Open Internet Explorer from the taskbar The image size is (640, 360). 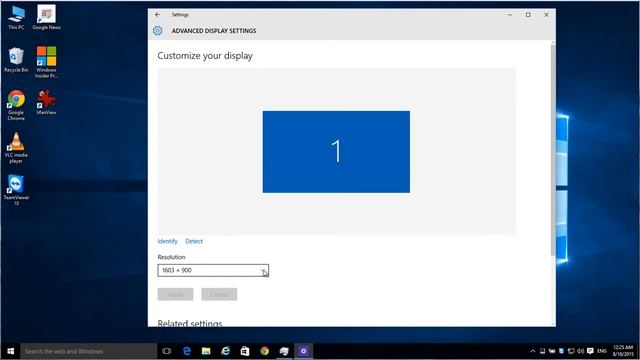(x=225, y=351)
